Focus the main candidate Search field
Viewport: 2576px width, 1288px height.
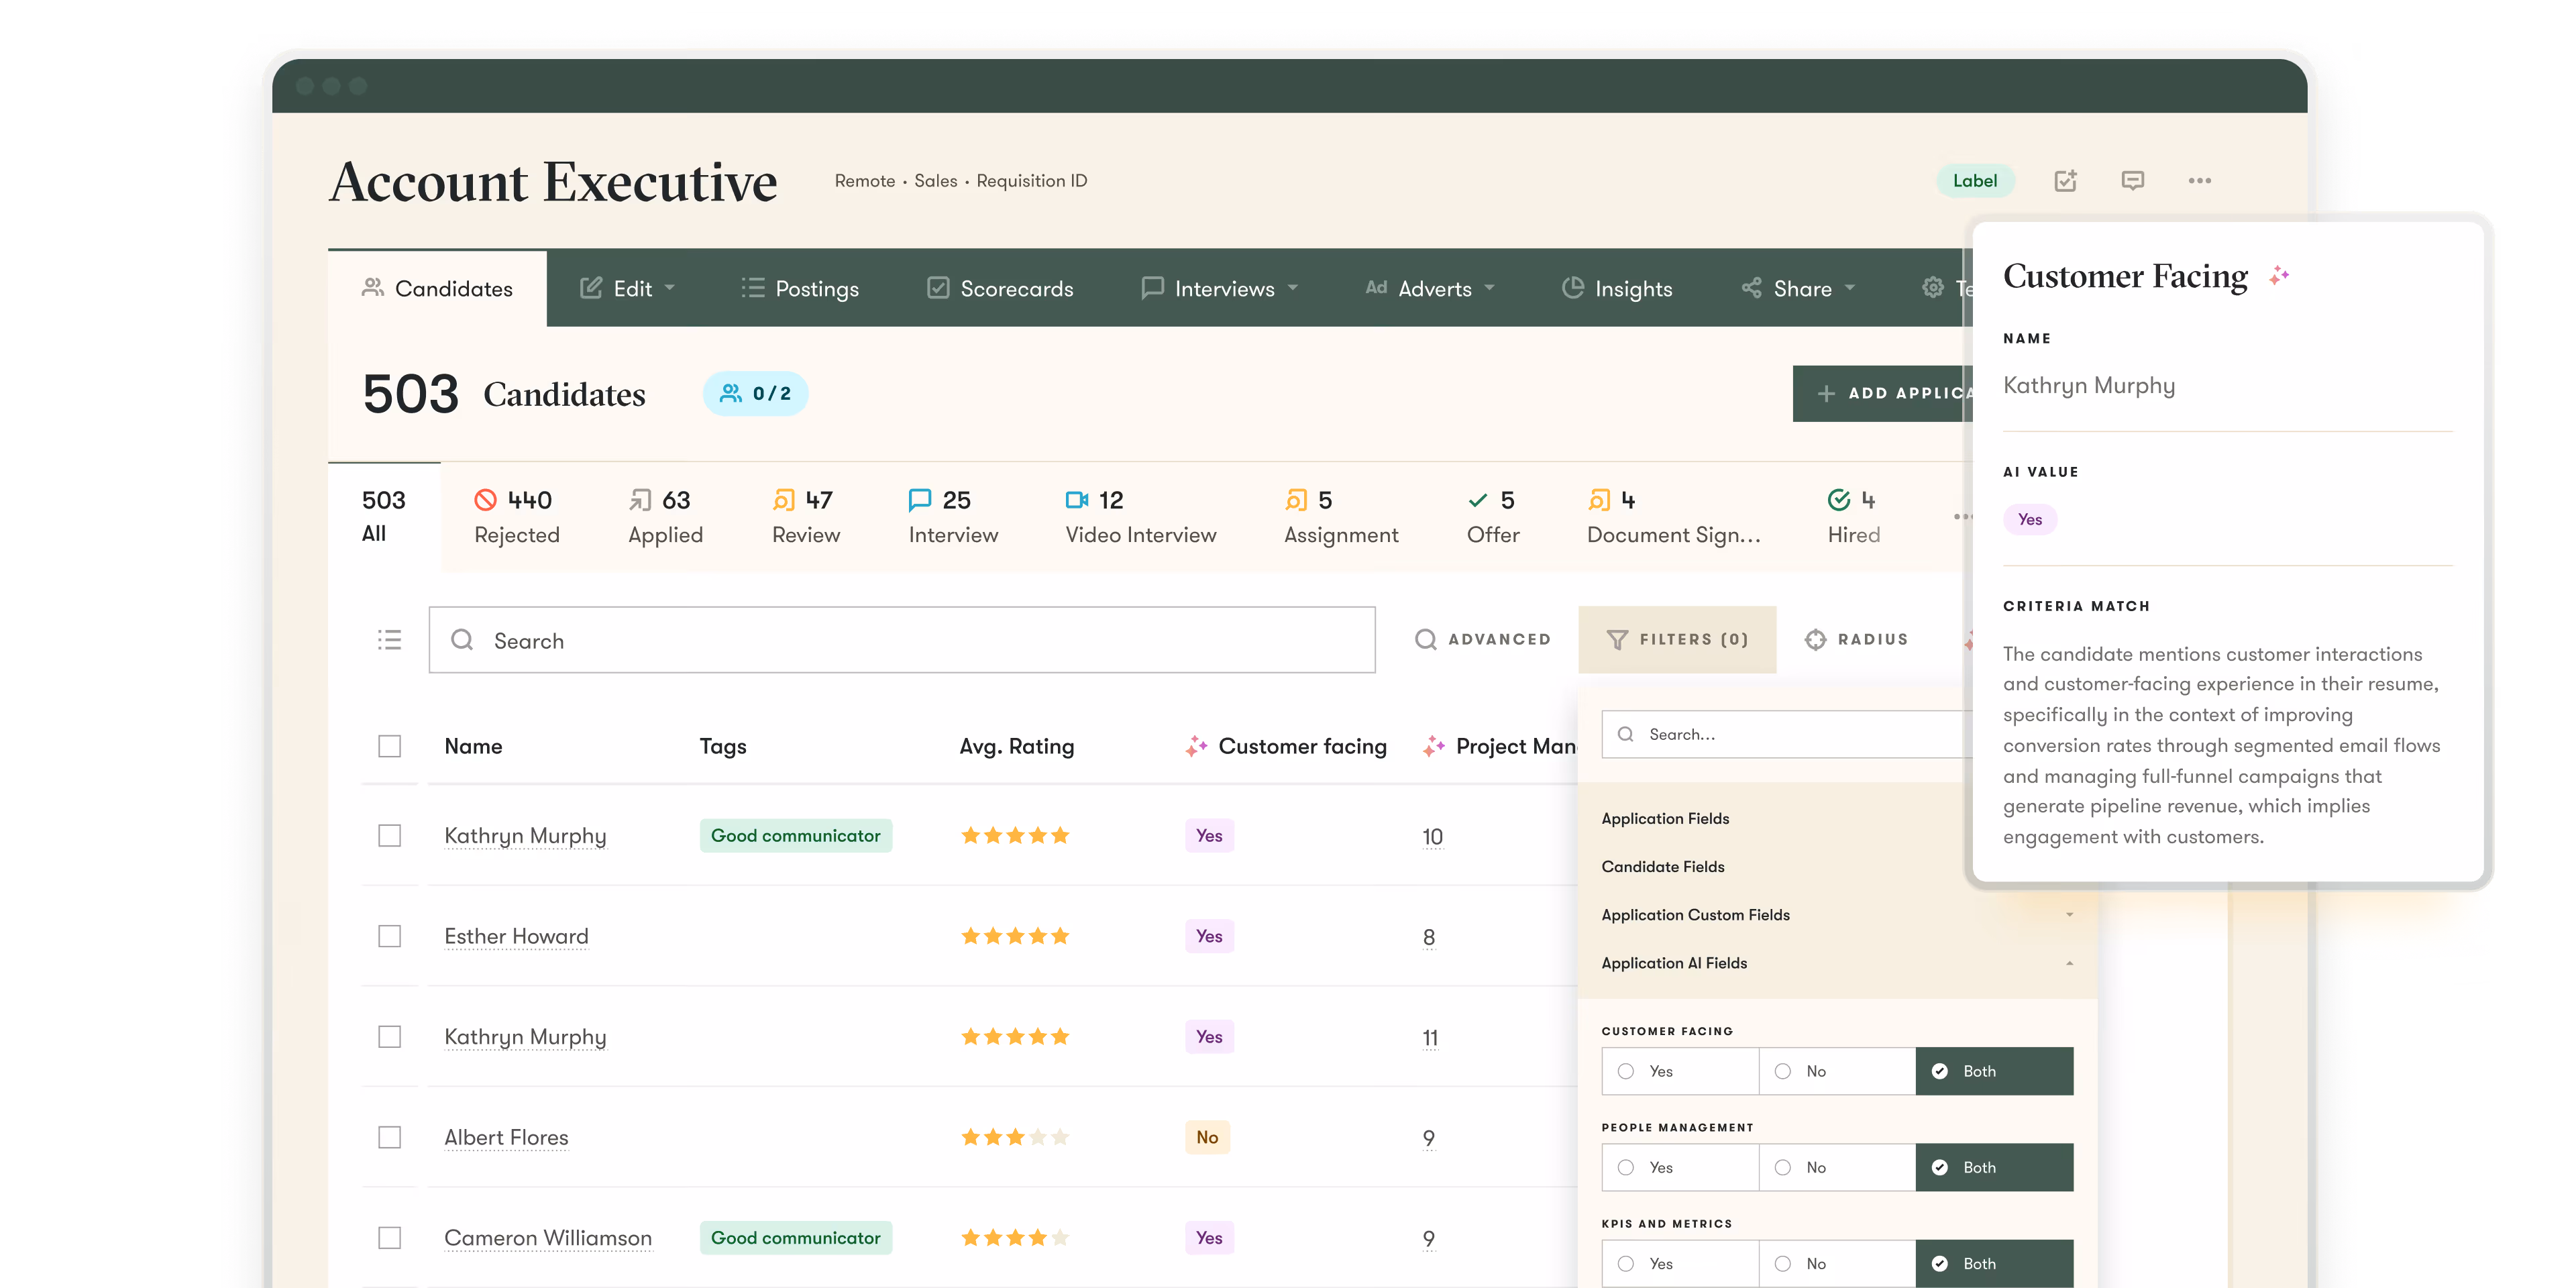(x=902, y=640)
